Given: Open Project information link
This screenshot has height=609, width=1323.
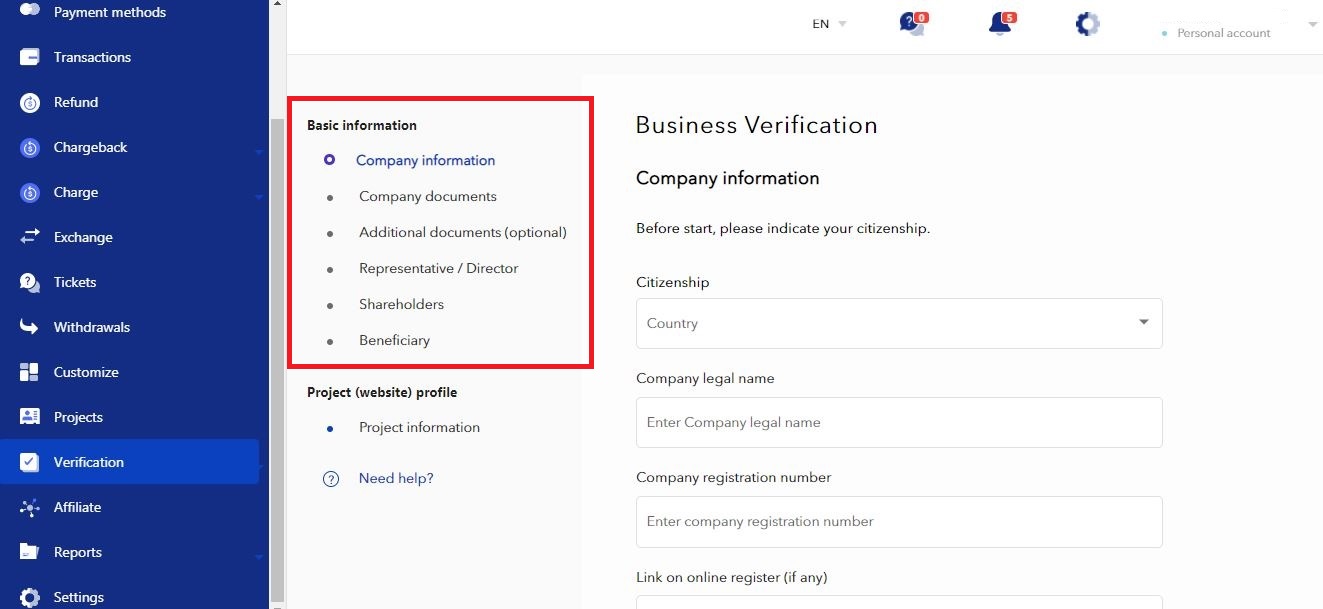Looking at the screenshot, I should point(419,427).
